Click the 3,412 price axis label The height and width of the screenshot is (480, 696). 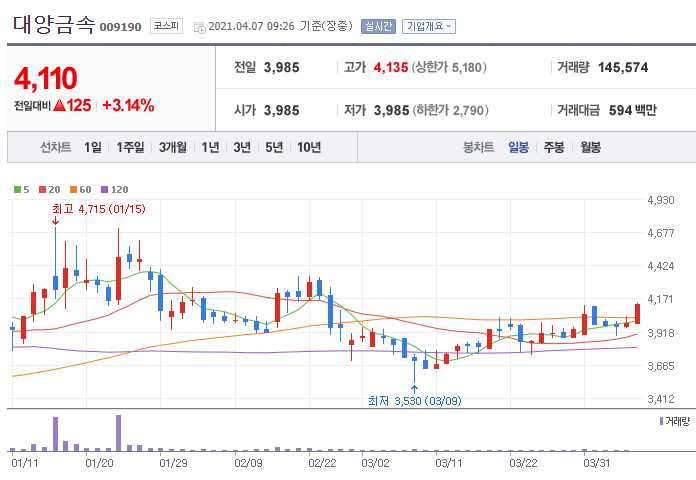pos(661,399)
